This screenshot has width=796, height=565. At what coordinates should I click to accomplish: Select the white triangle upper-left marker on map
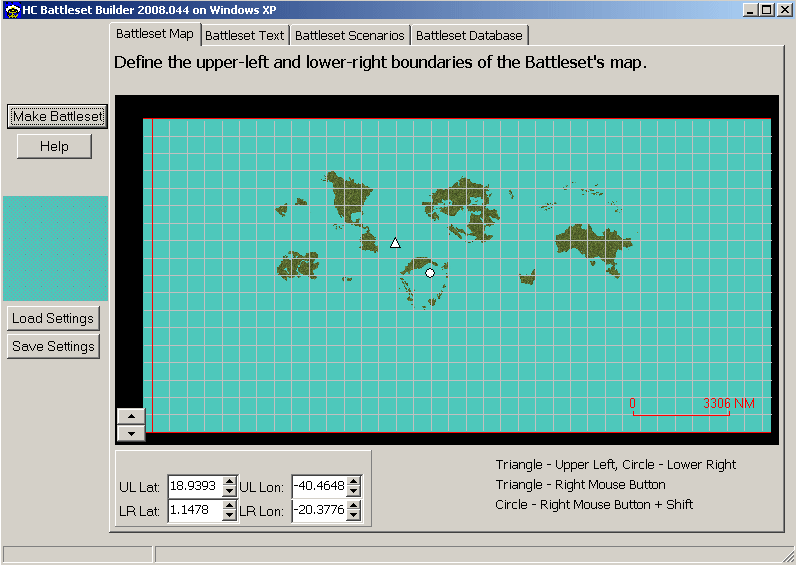395,243
